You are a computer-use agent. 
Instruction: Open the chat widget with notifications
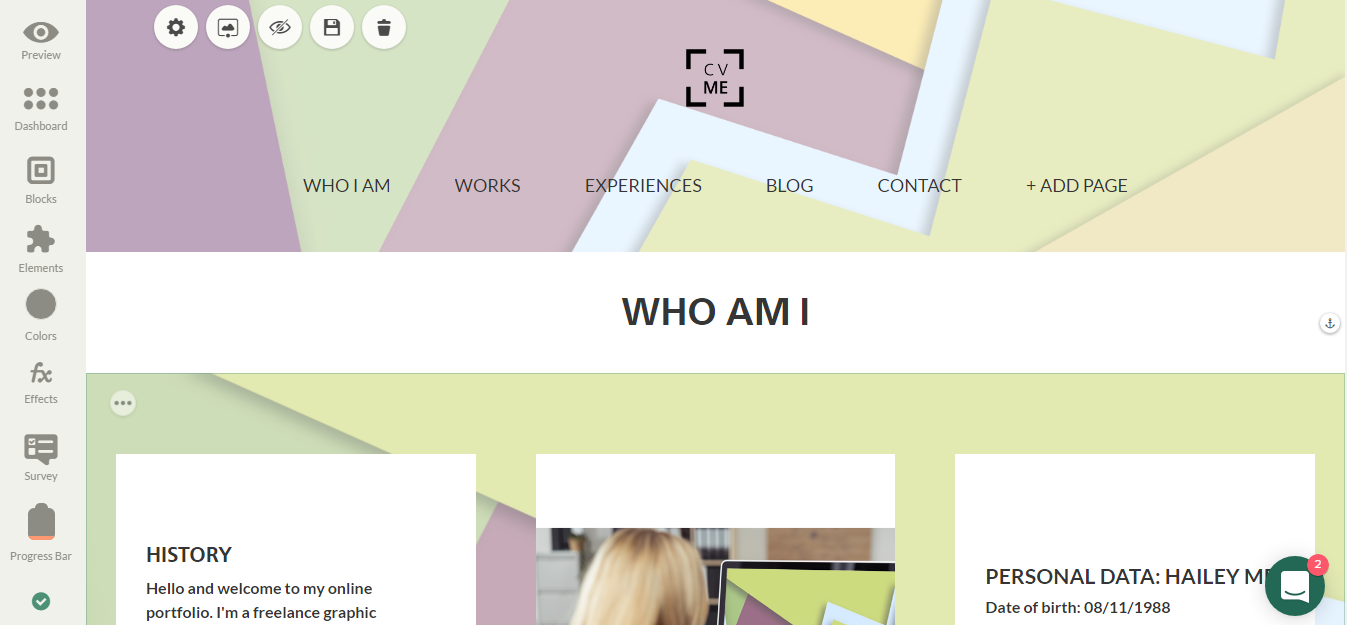[x=1295, y=585]
